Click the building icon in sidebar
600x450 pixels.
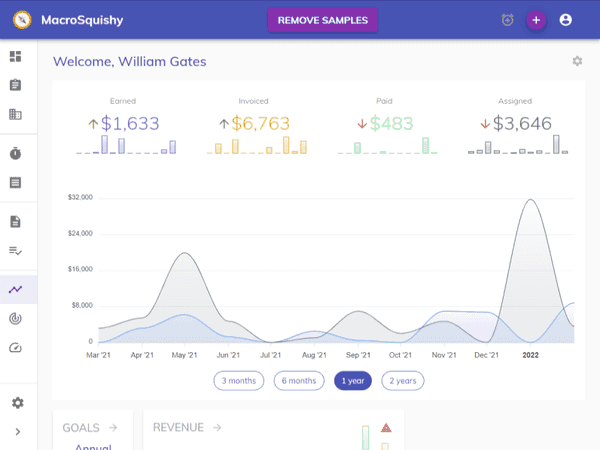pos(15,114)
